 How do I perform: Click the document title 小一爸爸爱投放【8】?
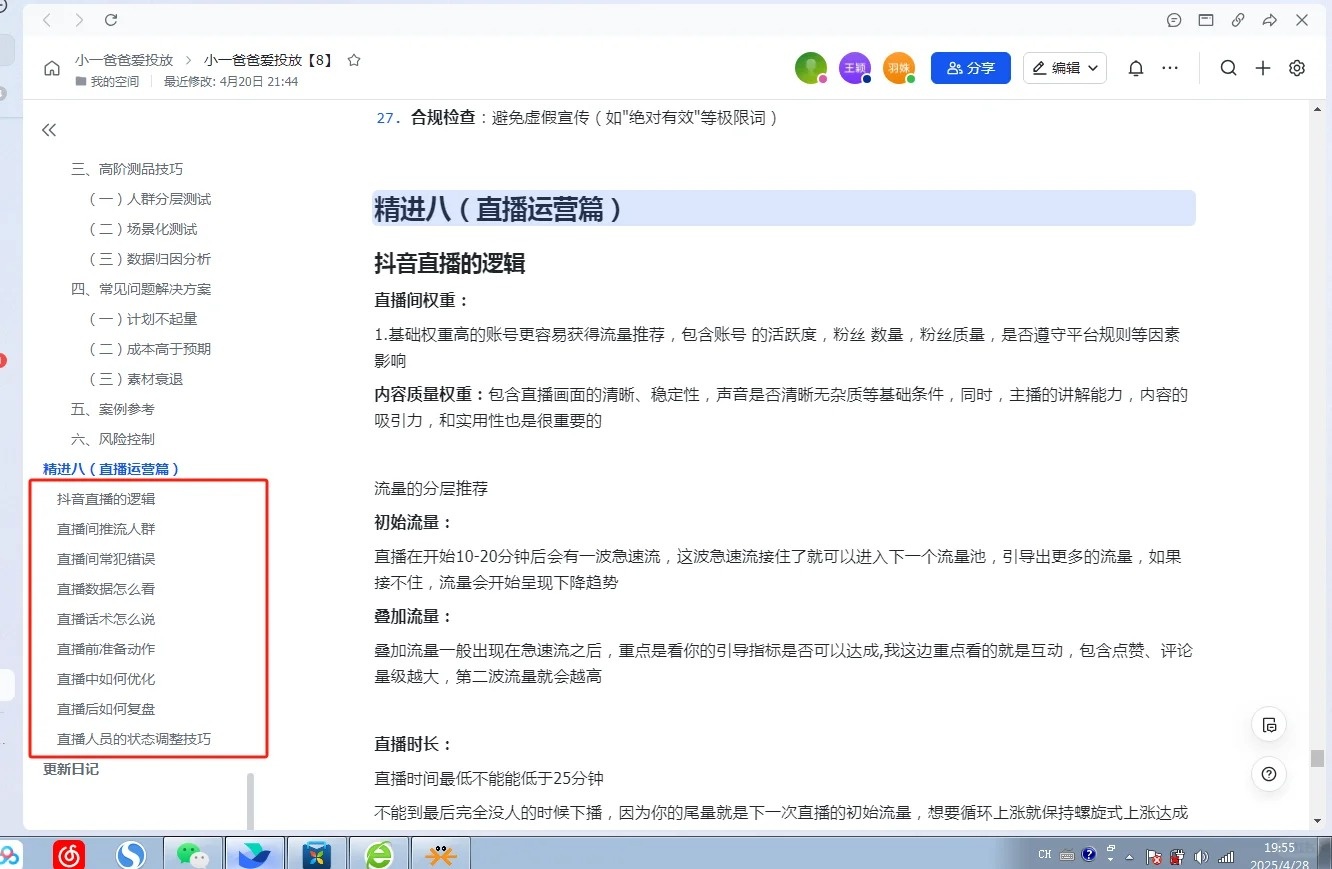pyautogui.click(x=269, y=60)
